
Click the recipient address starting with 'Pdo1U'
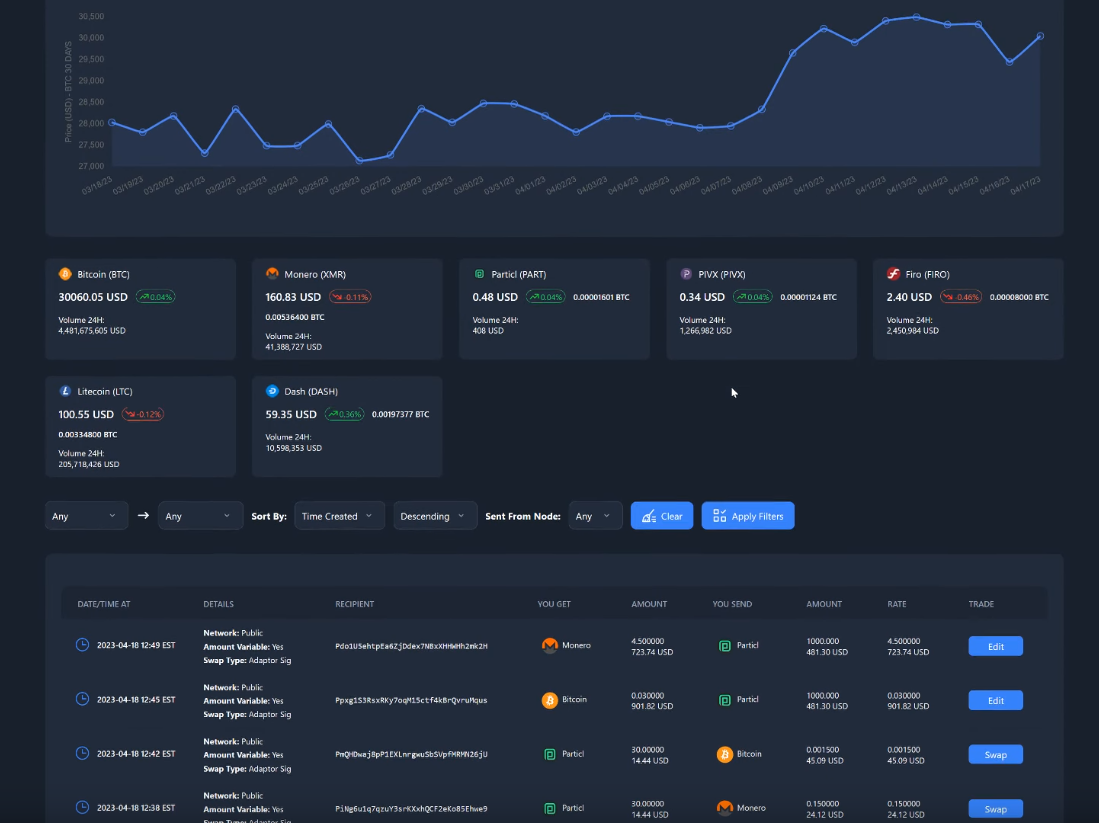point(411,646)
